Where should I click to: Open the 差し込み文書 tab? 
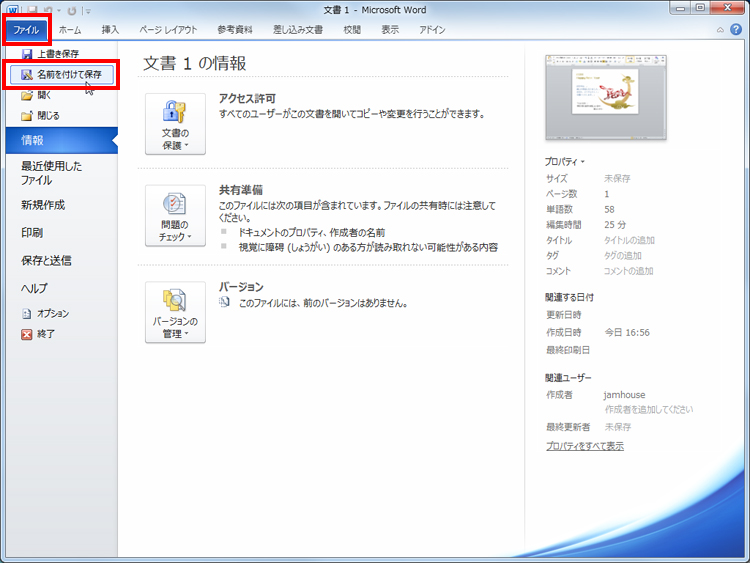coord(298,30)
